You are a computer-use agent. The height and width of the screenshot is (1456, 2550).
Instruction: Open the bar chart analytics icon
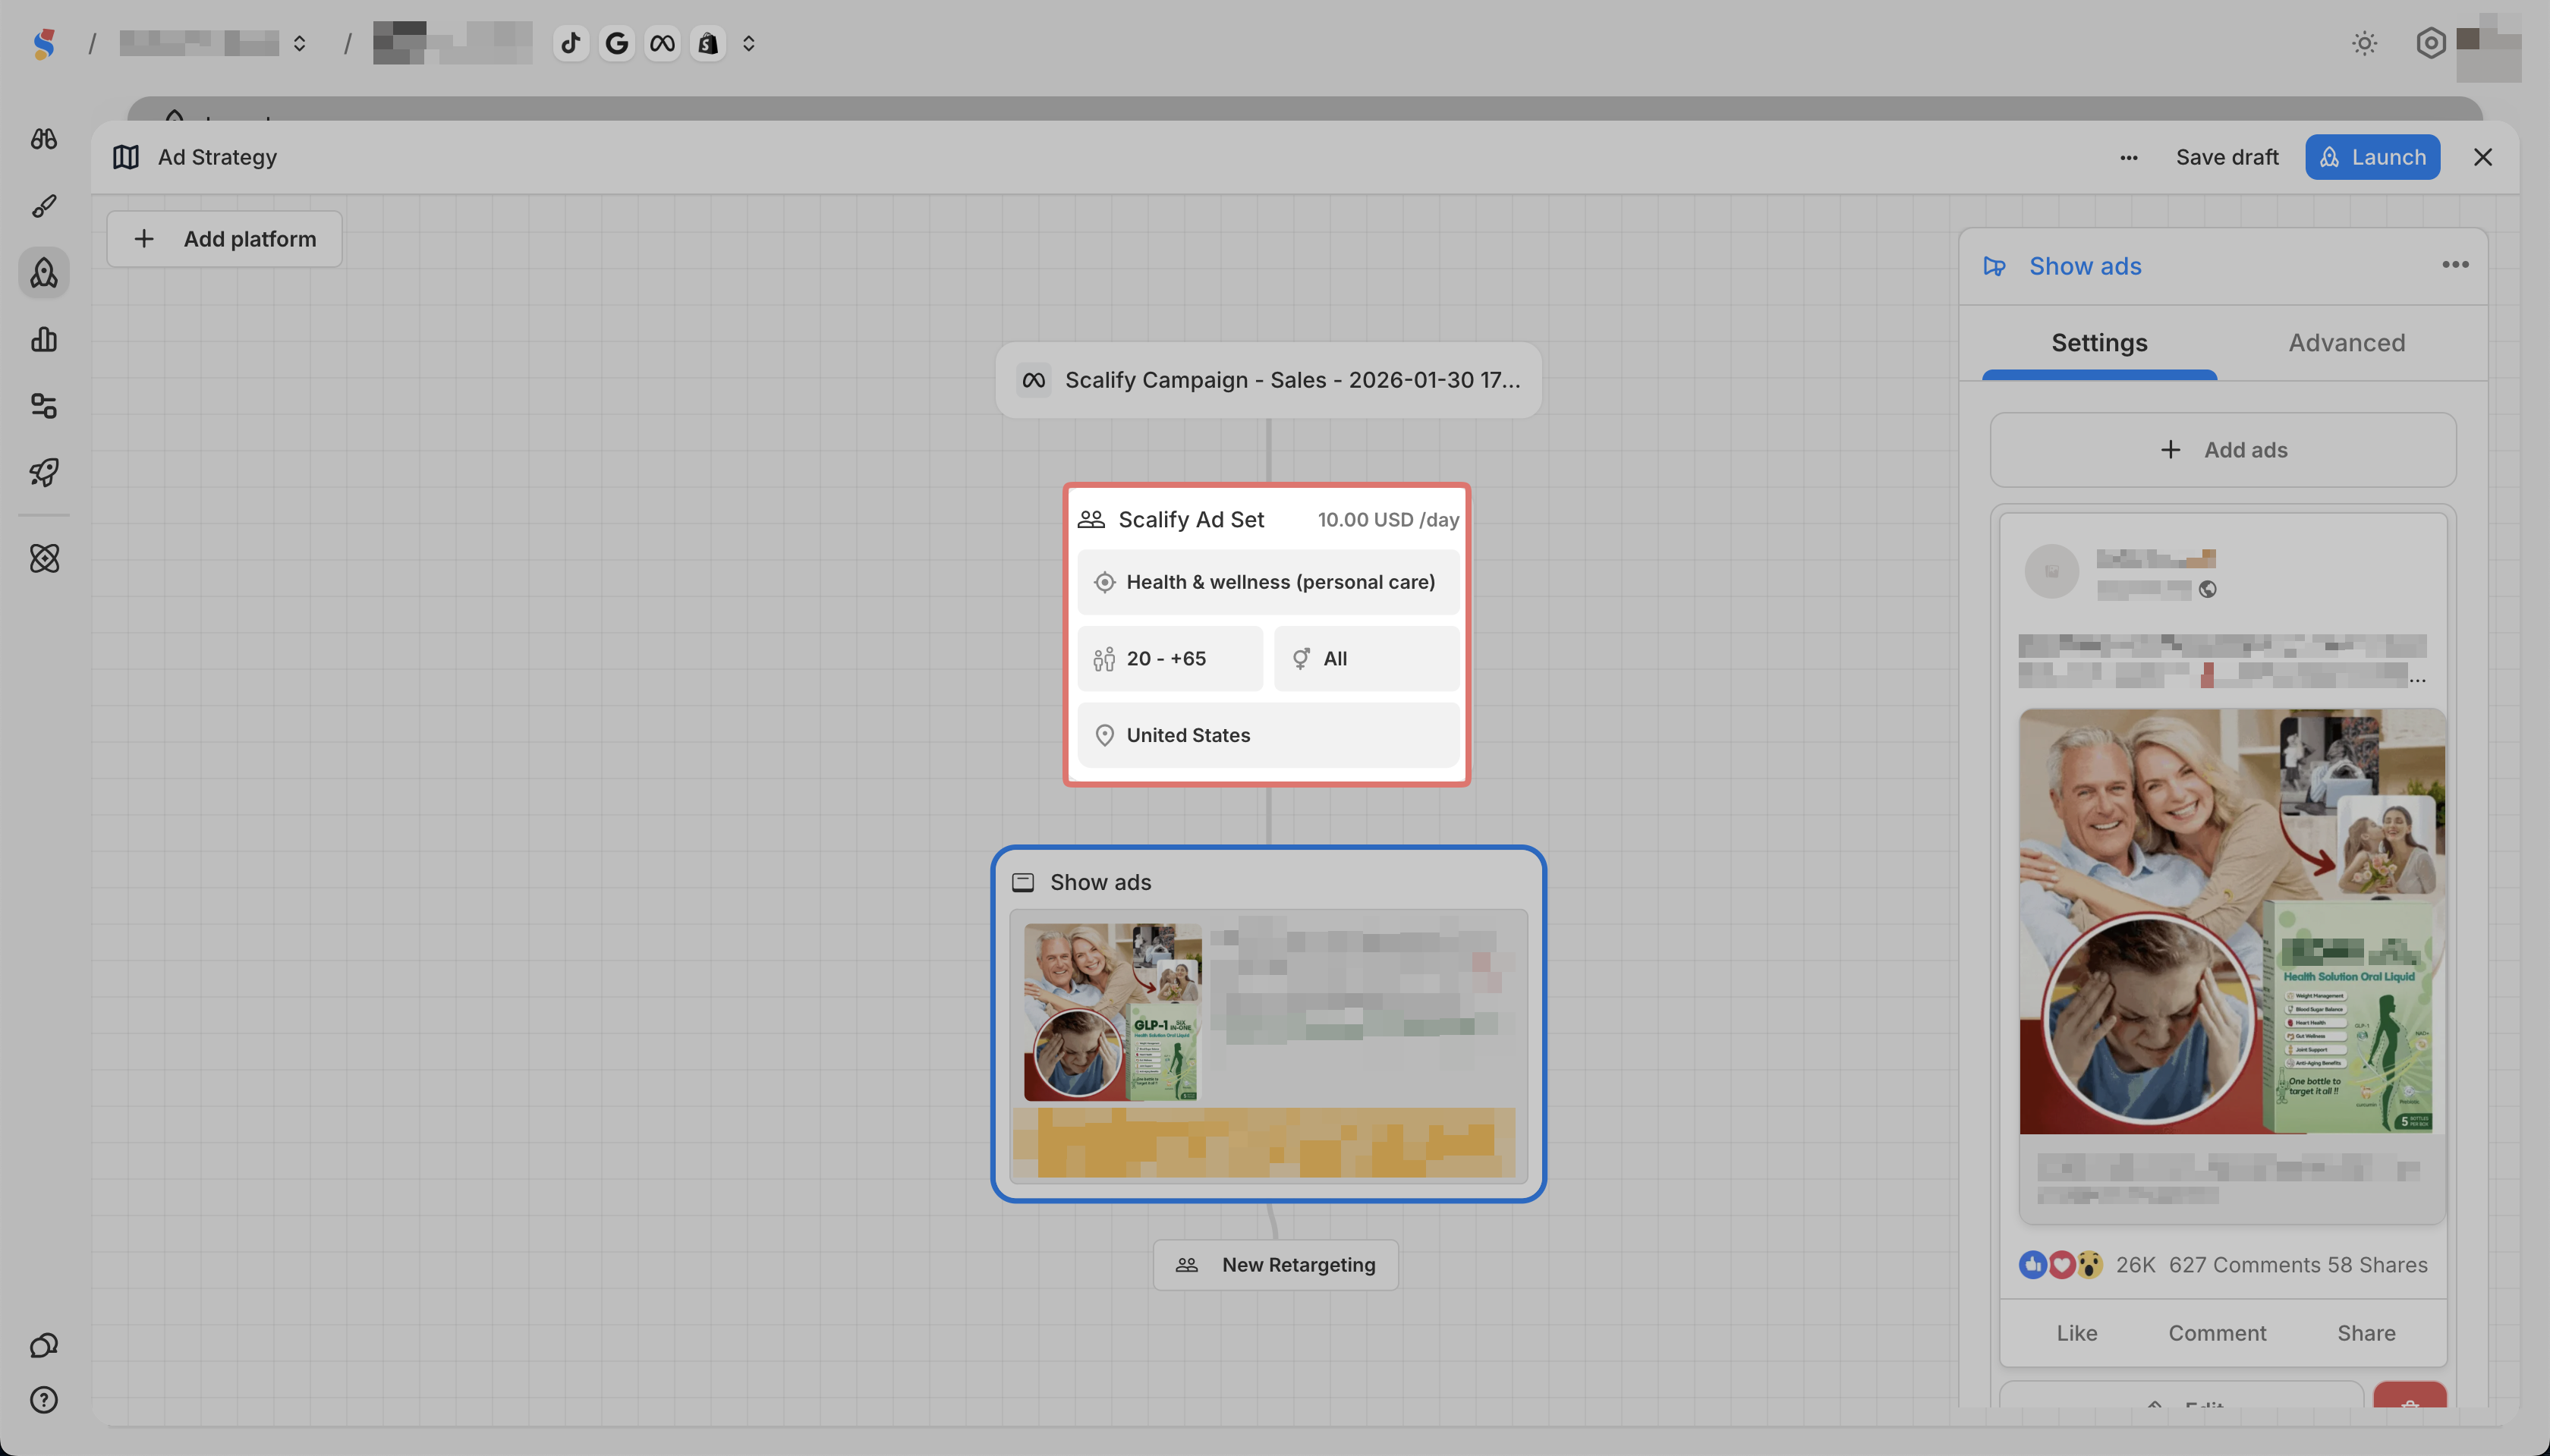[44, 339]
